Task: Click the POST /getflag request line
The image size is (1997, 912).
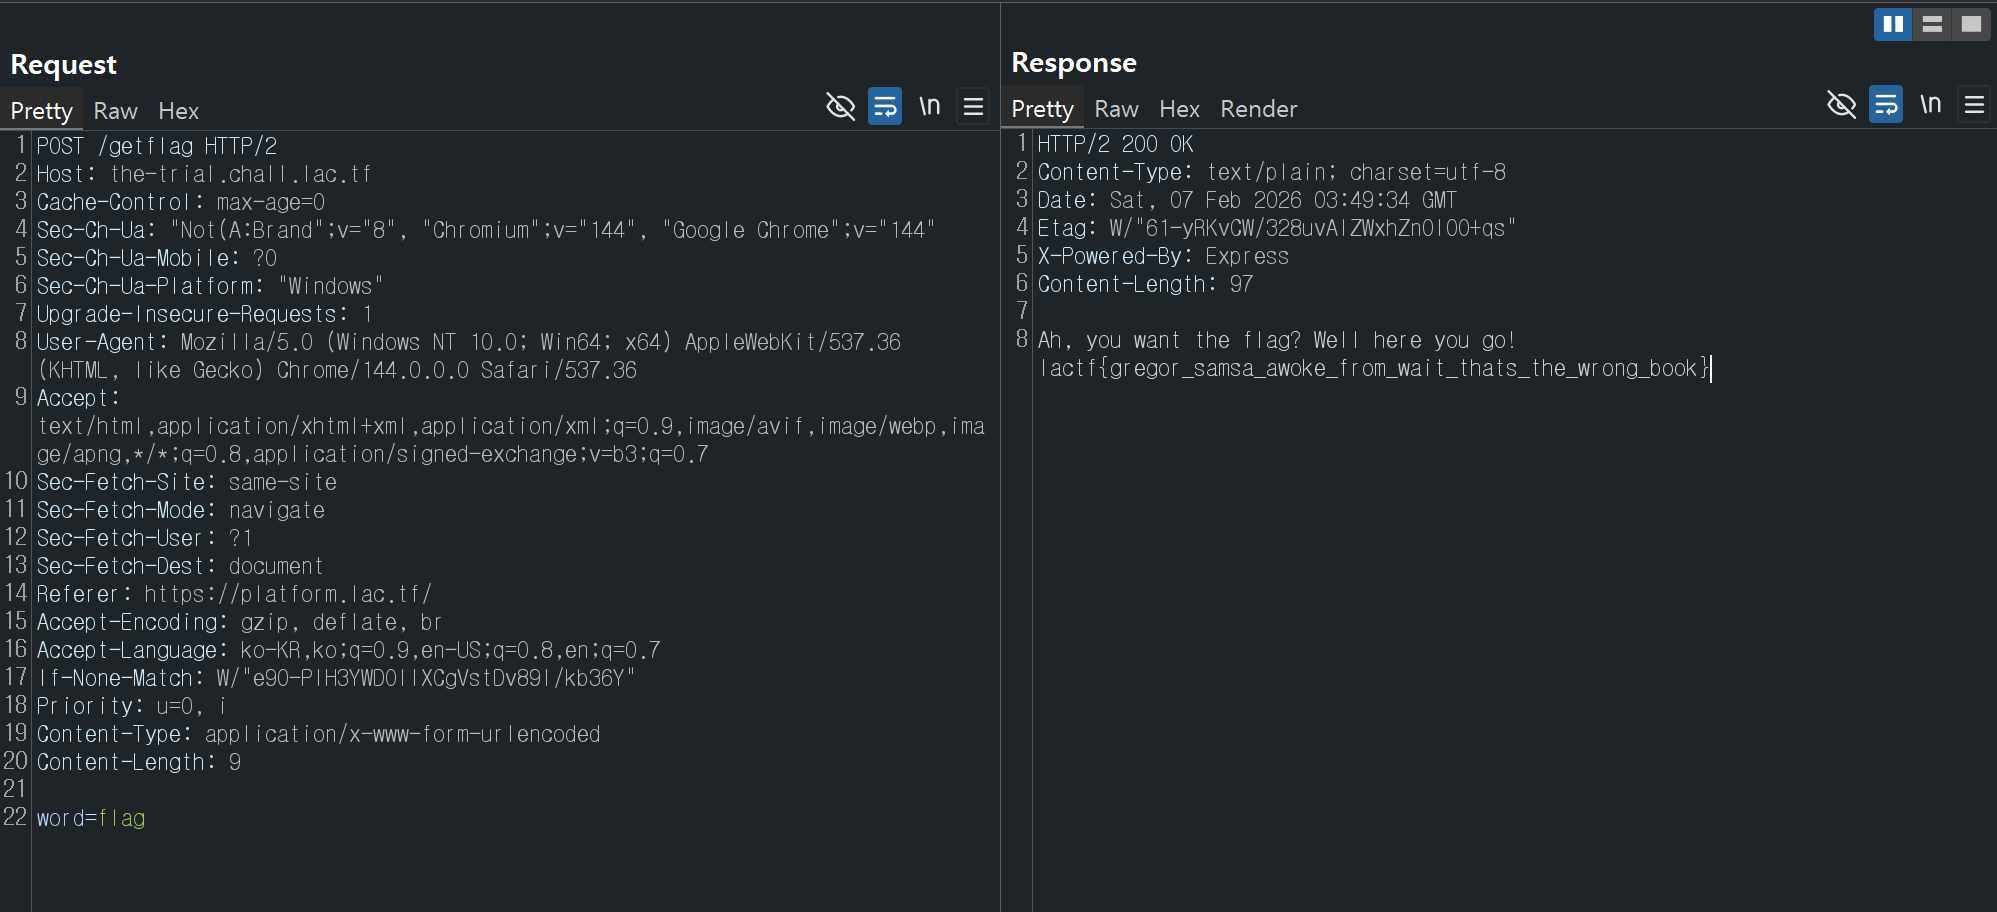Action: [x=157, y=146]
